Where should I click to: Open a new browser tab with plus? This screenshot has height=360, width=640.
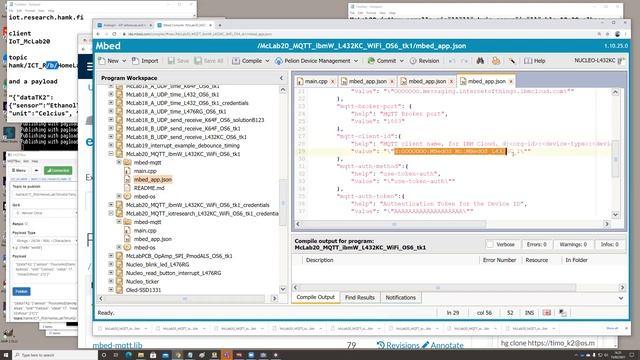[x=220, y=25]
